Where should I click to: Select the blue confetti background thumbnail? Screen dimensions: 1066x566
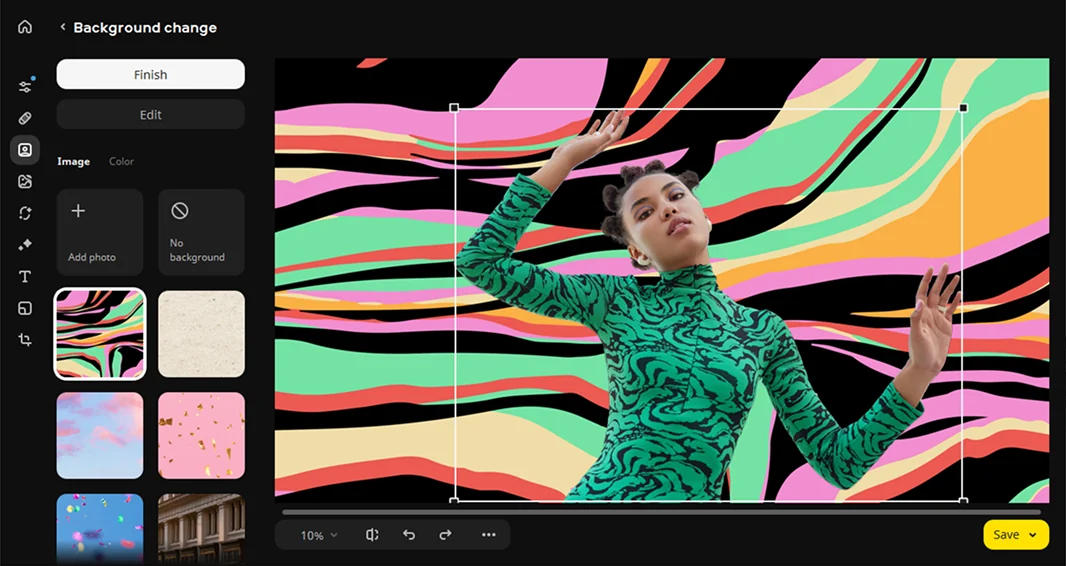tap(100, 527)
